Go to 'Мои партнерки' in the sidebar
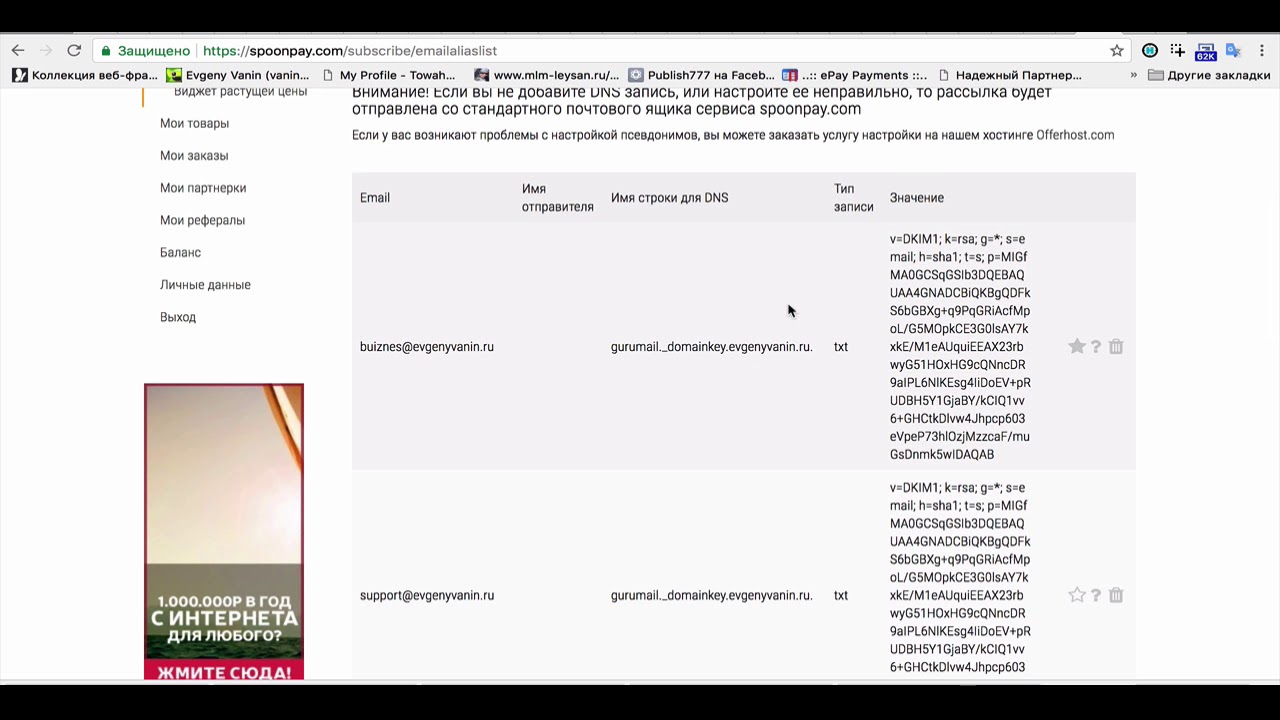This screenshot has height=720, width=1280. [x=203, y=188]
